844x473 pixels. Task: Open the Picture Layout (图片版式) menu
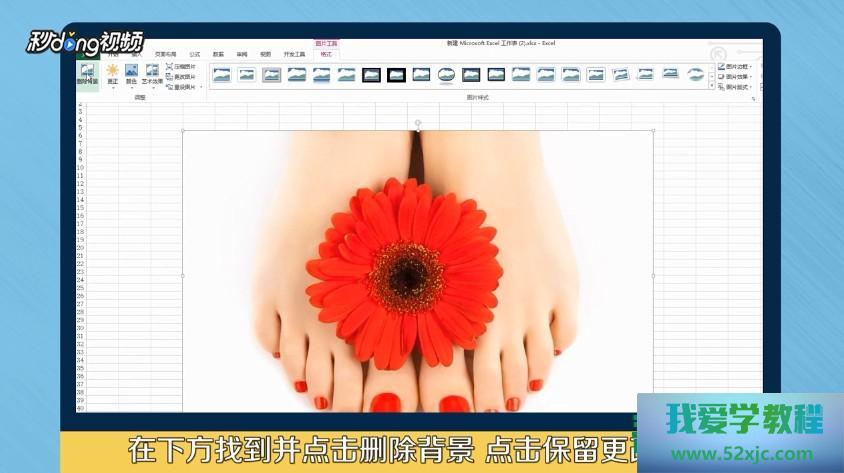(x=735, y=87)
